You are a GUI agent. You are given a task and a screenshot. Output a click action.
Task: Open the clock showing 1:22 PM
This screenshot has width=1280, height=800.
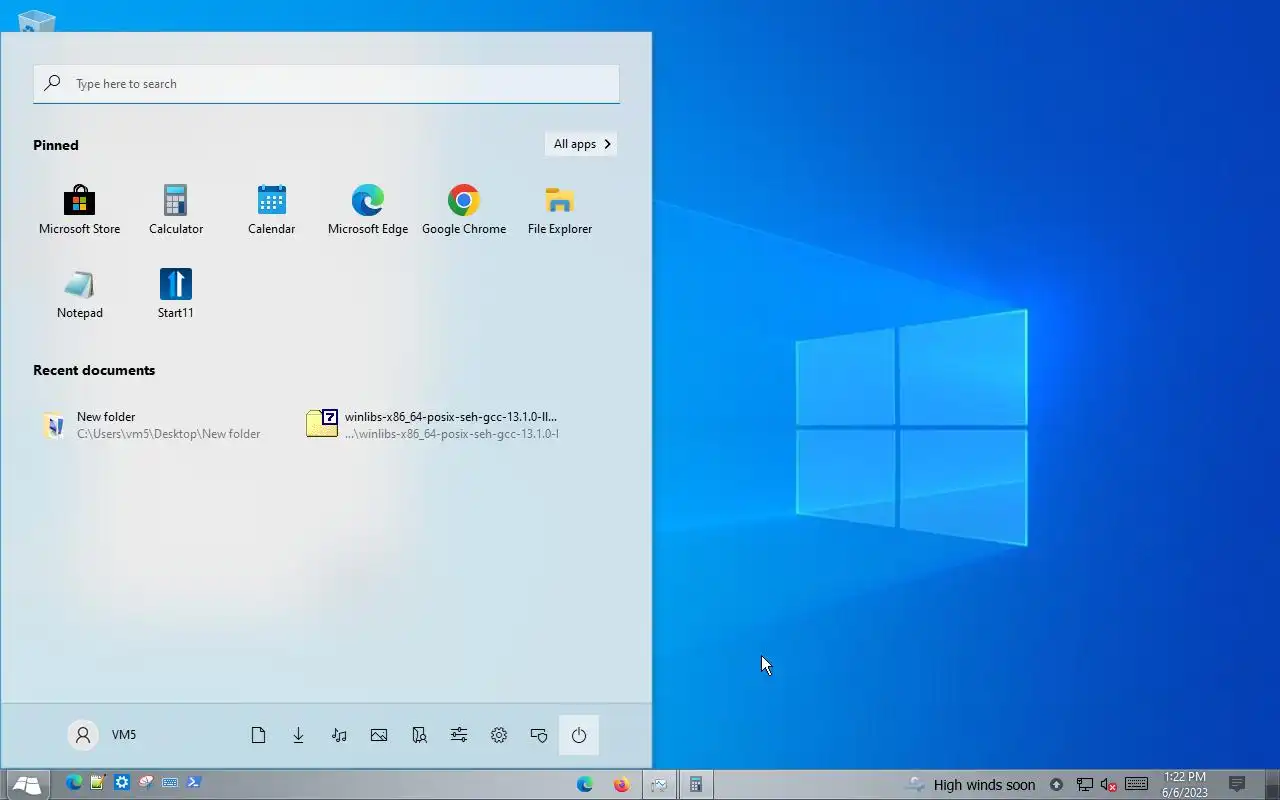tap(1185, 785)
